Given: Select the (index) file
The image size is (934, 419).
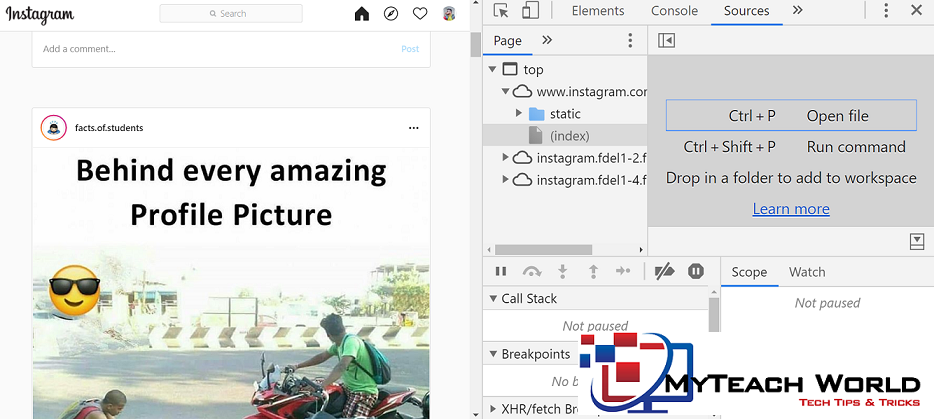Looking at the screenshot, I should [x=564, y=136].
